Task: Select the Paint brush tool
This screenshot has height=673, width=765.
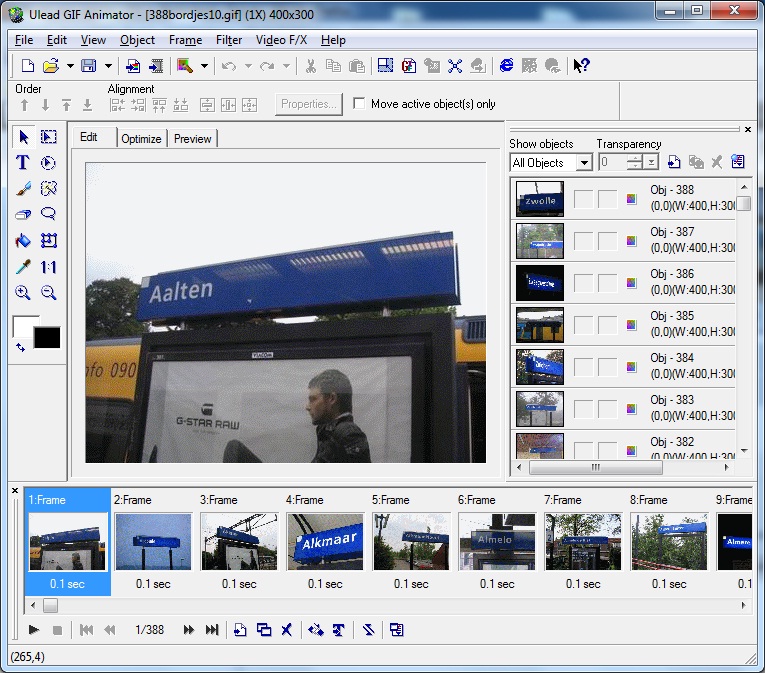Action: tap(23, 188)
